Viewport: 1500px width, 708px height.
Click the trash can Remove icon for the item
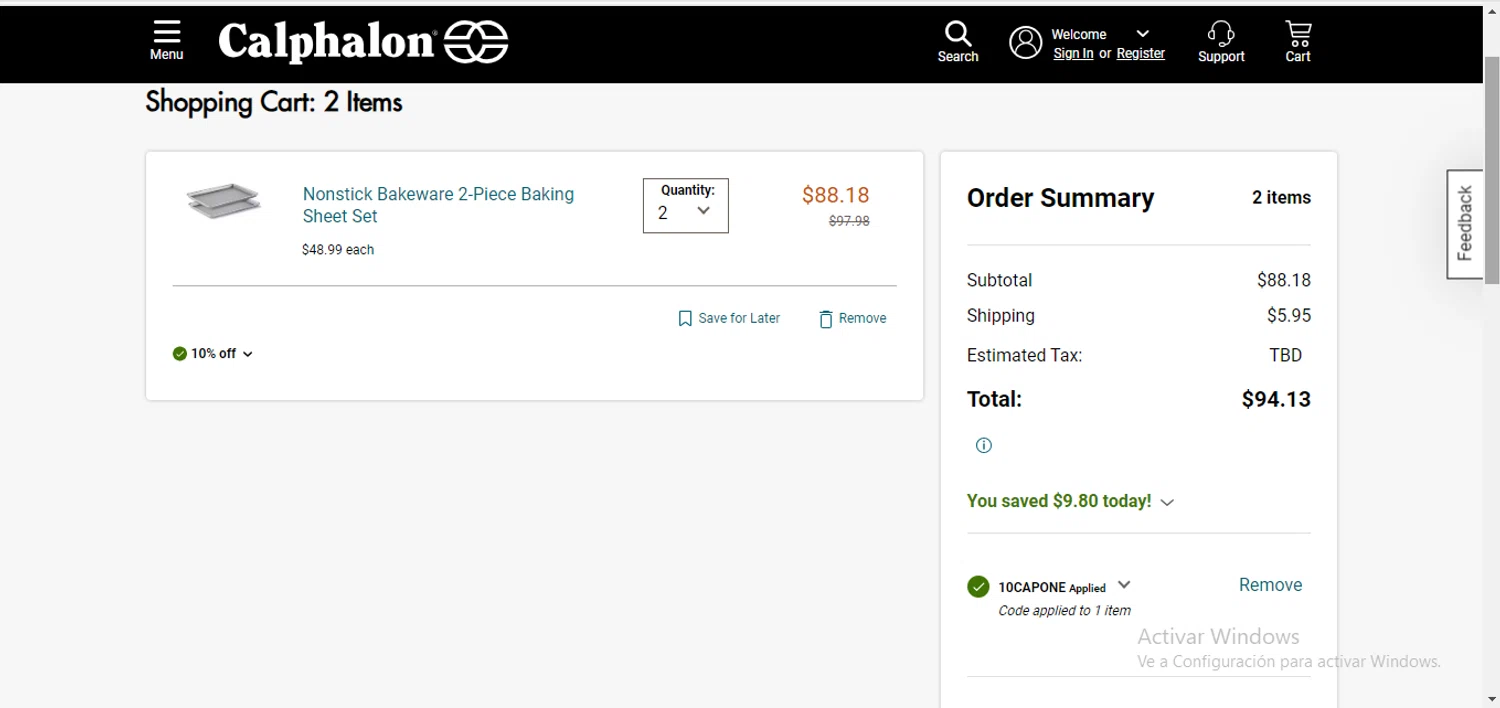pos(826,319)
